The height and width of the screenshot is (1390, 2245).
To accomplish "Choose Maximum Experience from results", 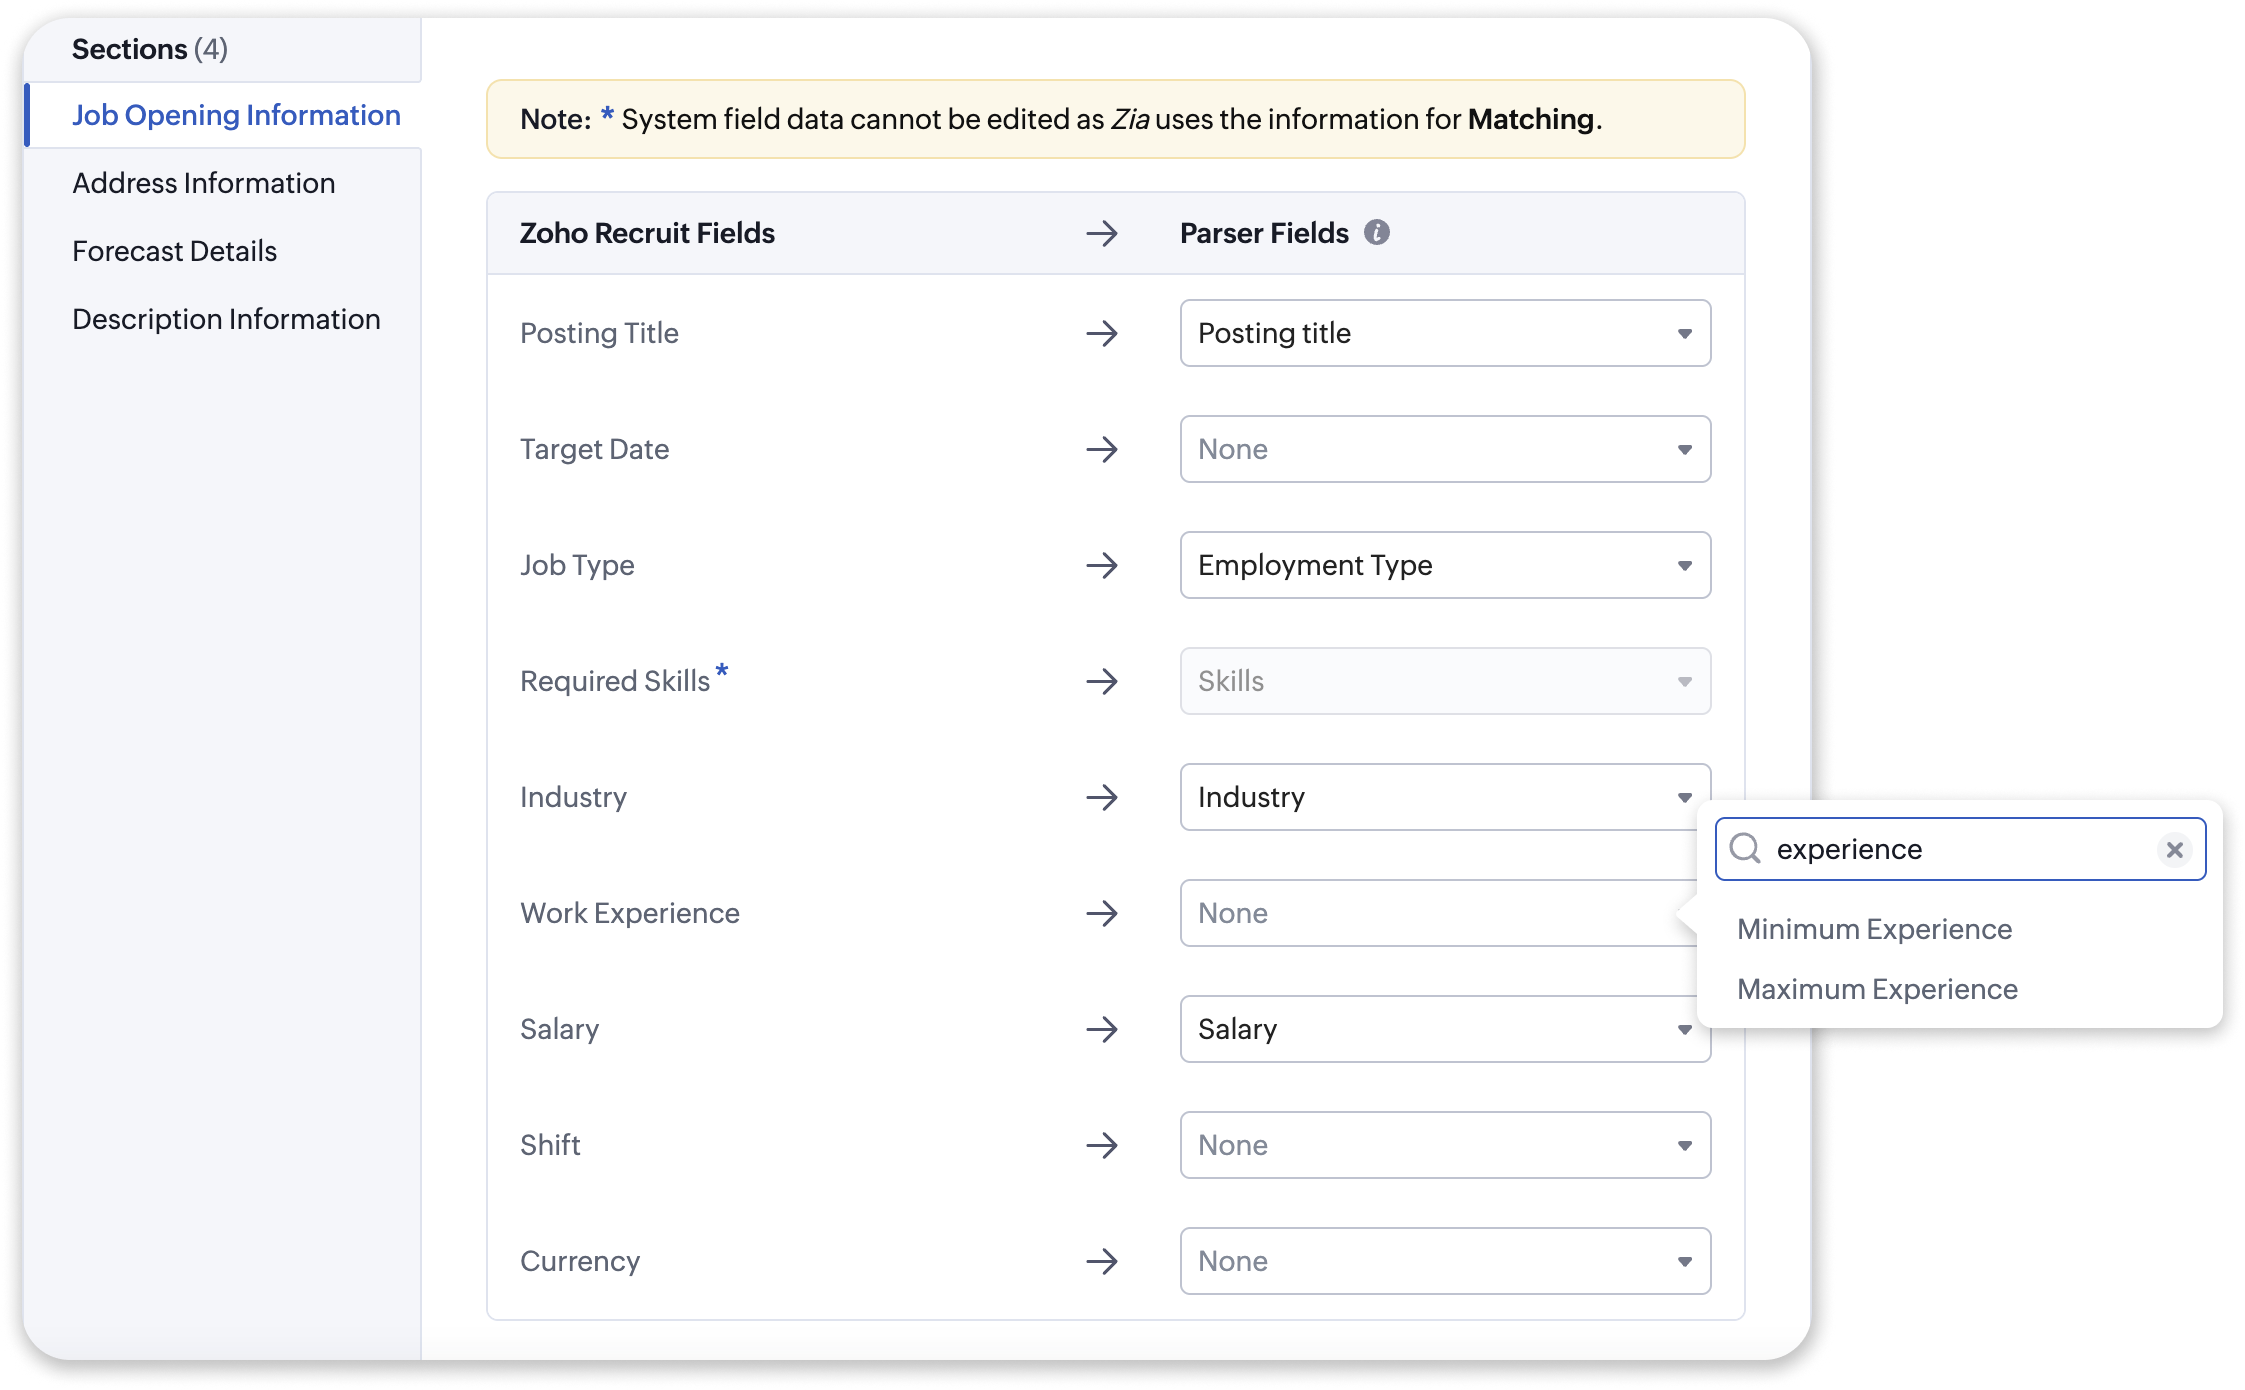I will tap(1877, 989).
